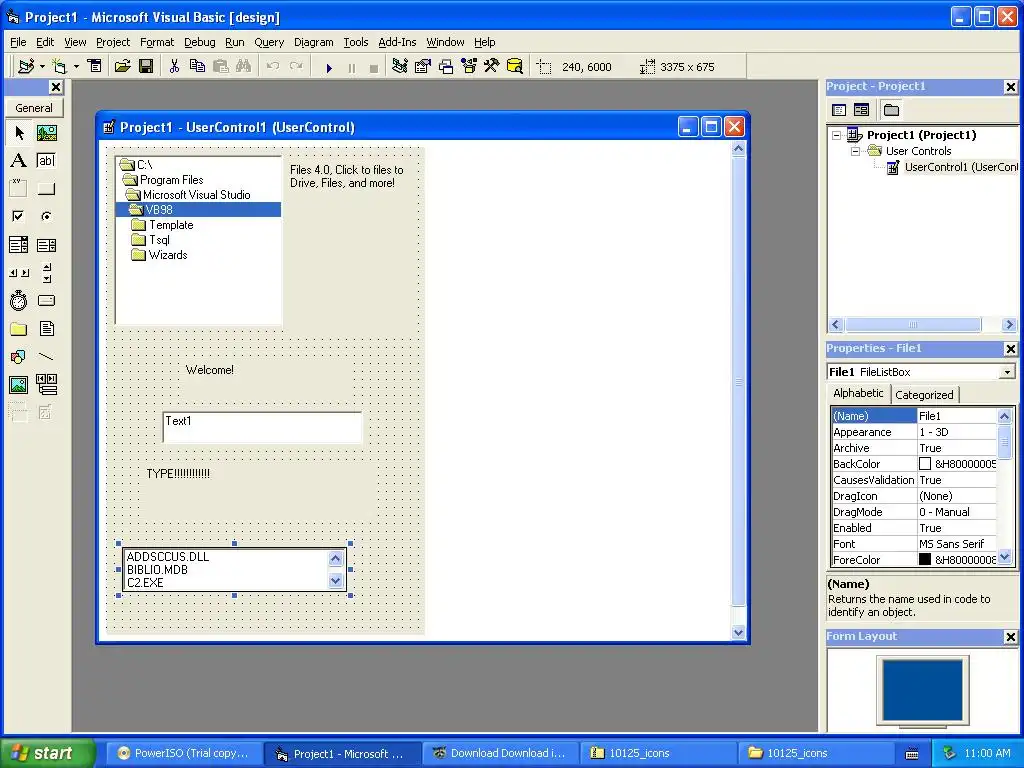Image resolution: width=1024 pixels, height=768 pixels.
Task: Open the Form Layout Window toolbar icon
Action: [446, 66]
